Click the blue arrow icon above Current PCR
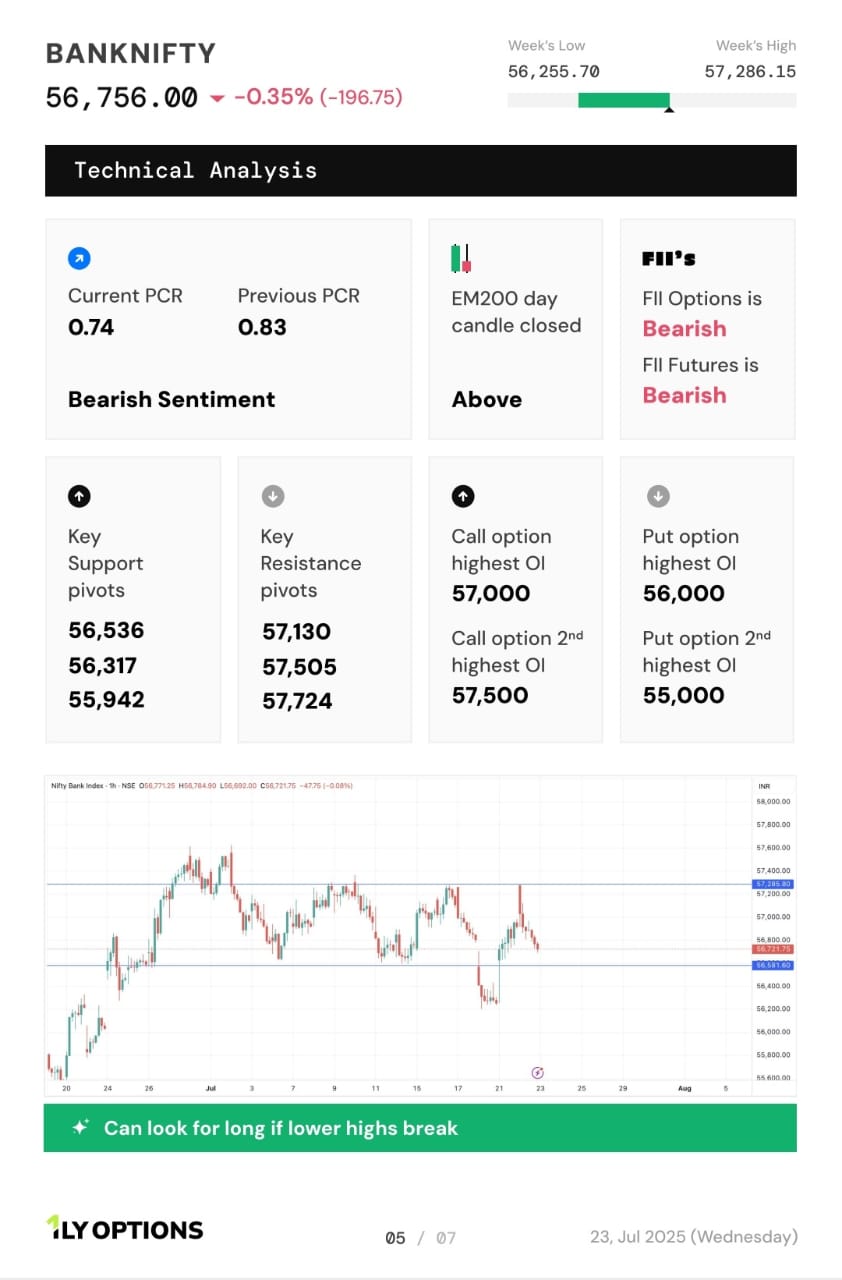The width and height of the screenshot is (842, 1280). click(79, 259)
